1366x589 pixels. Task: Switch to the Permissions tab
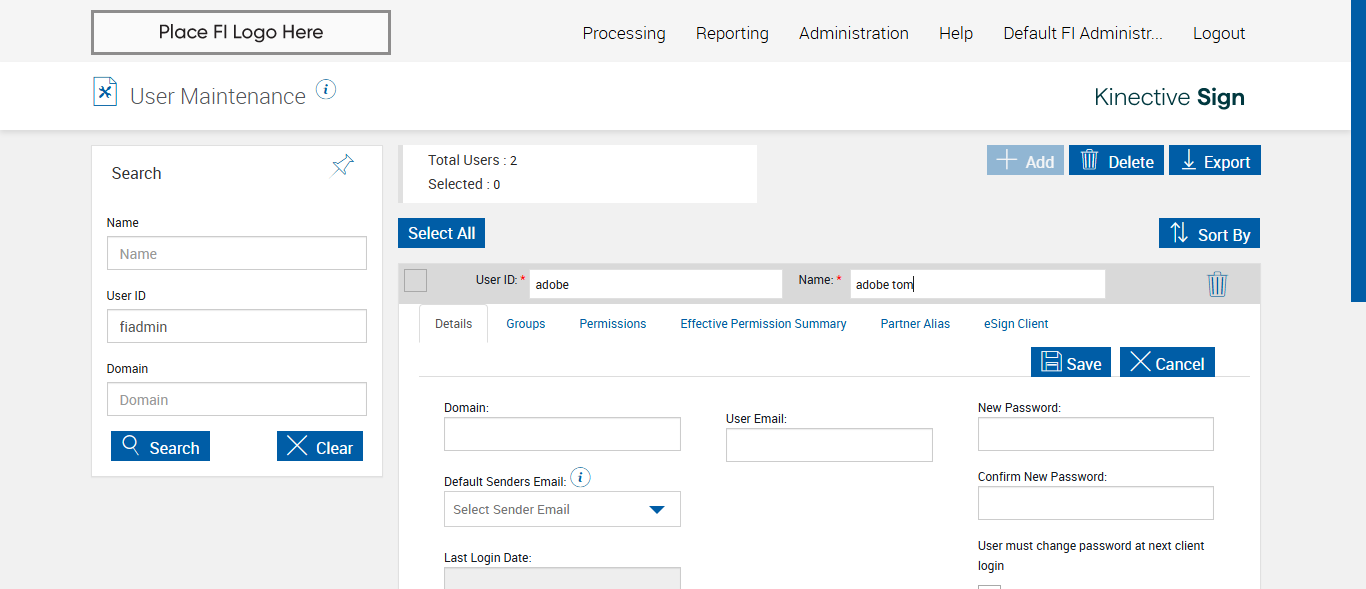[x=612, y=324]
